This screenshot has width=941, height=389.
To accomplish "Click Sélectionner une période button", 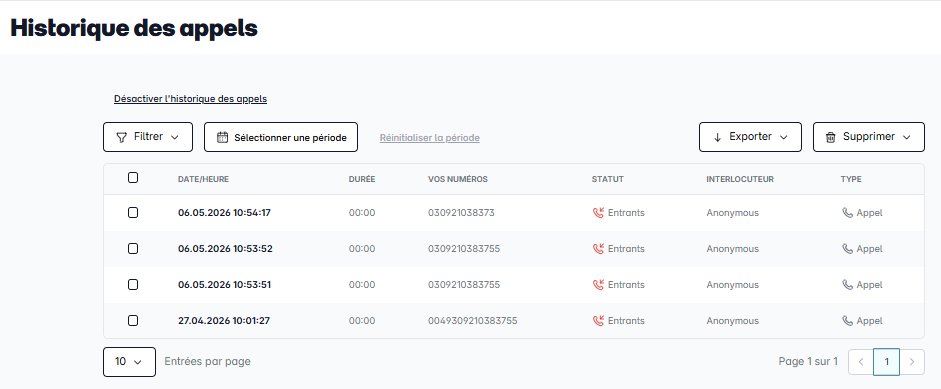I will 281,137.
